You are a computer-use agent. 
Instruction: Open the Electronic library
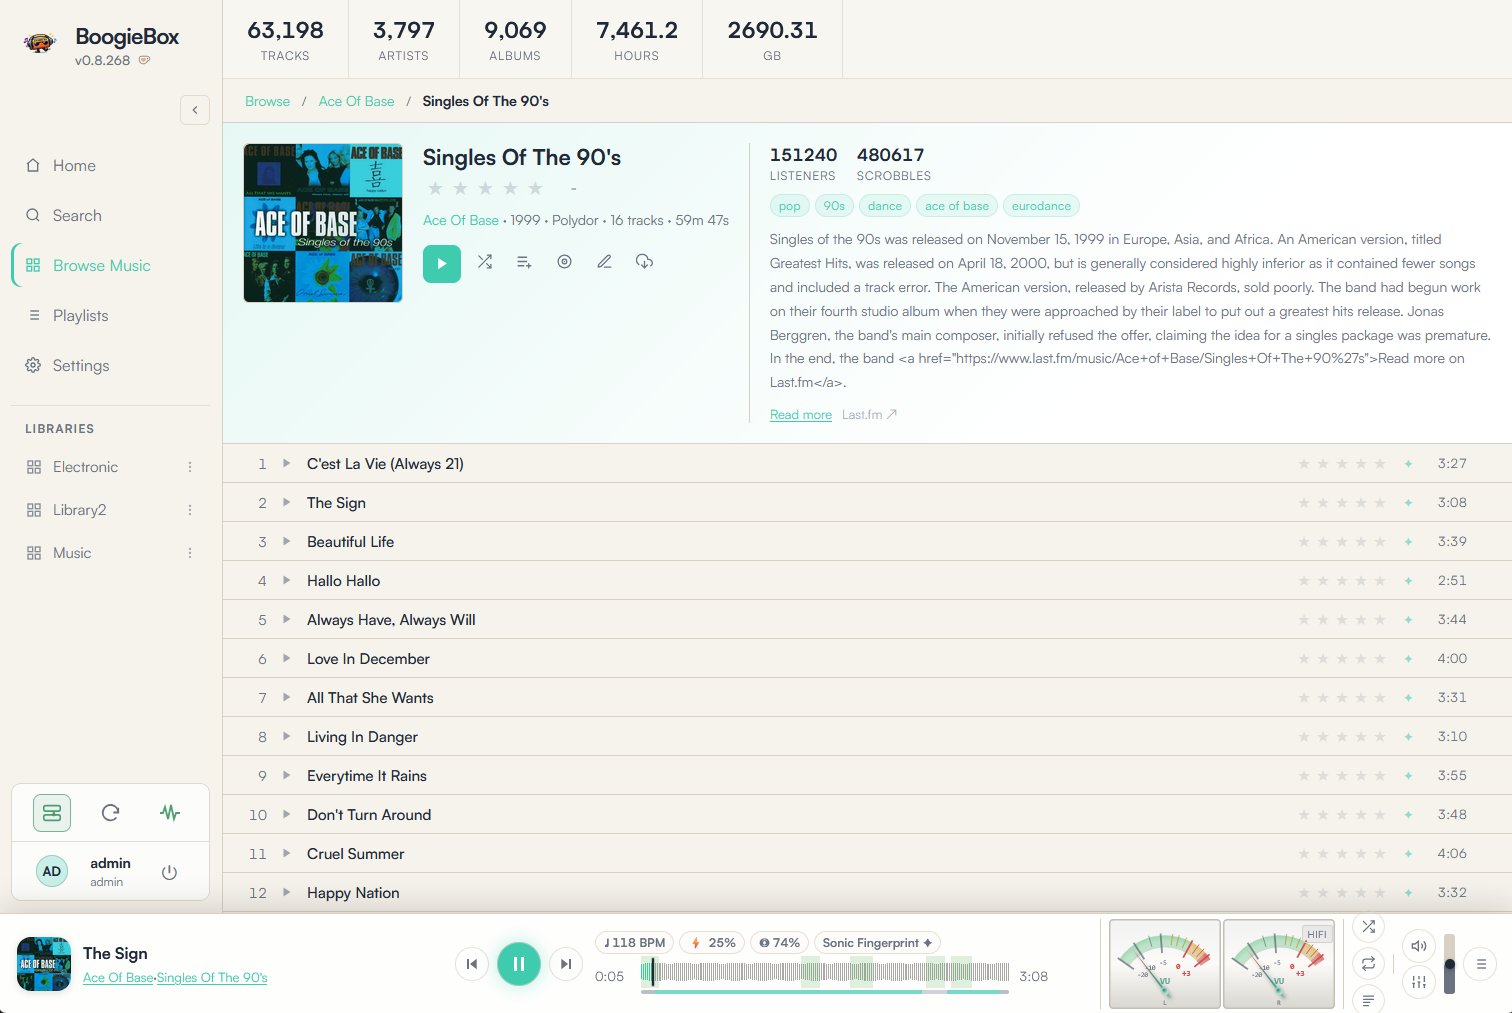tap(85, 467)
